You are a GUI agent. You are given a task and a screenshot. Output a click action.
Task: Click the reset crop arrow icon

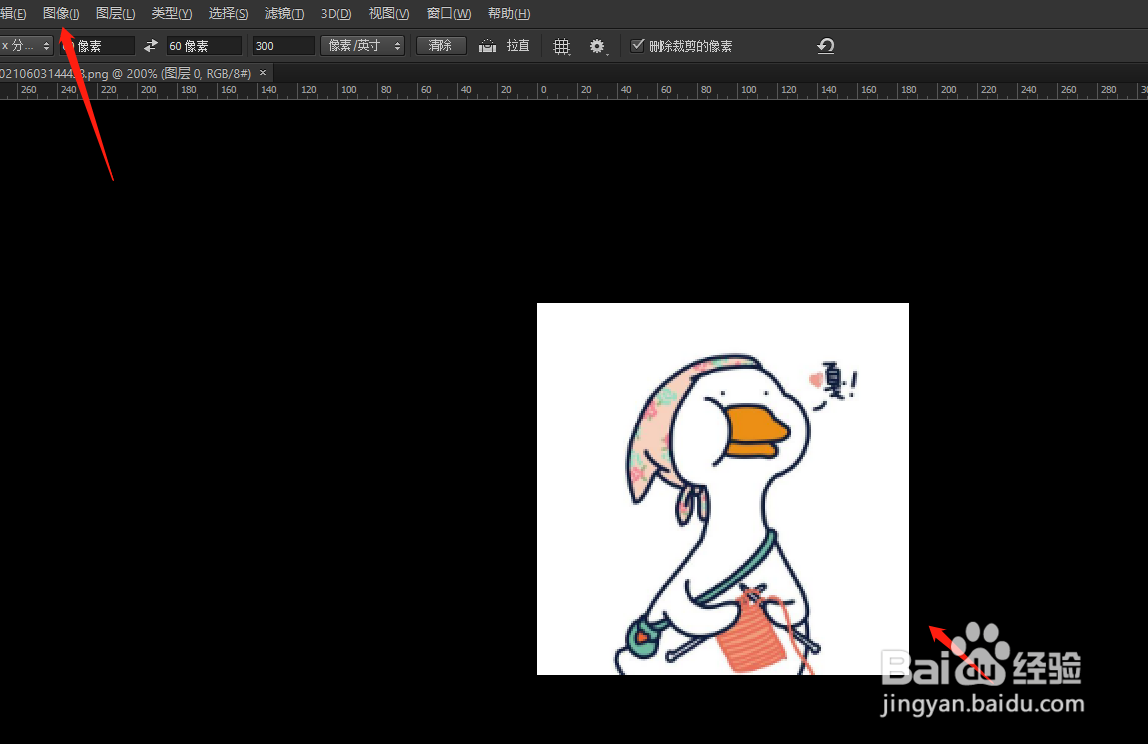tap(826, 45)
